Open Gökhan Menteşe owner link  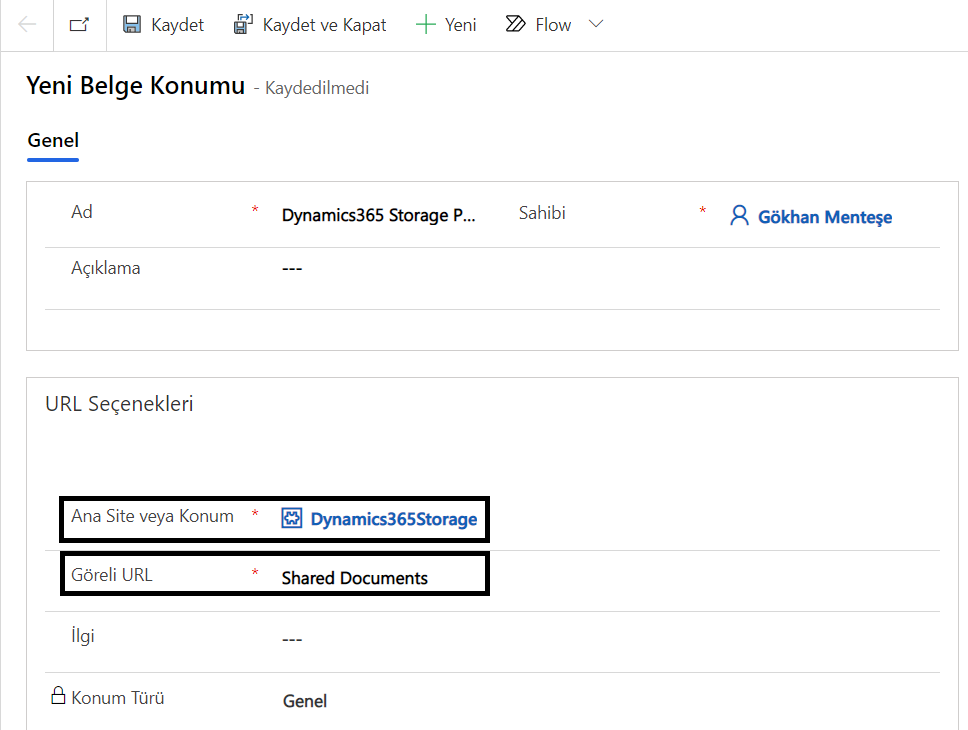pyautogui.click(x=825, y=217)
